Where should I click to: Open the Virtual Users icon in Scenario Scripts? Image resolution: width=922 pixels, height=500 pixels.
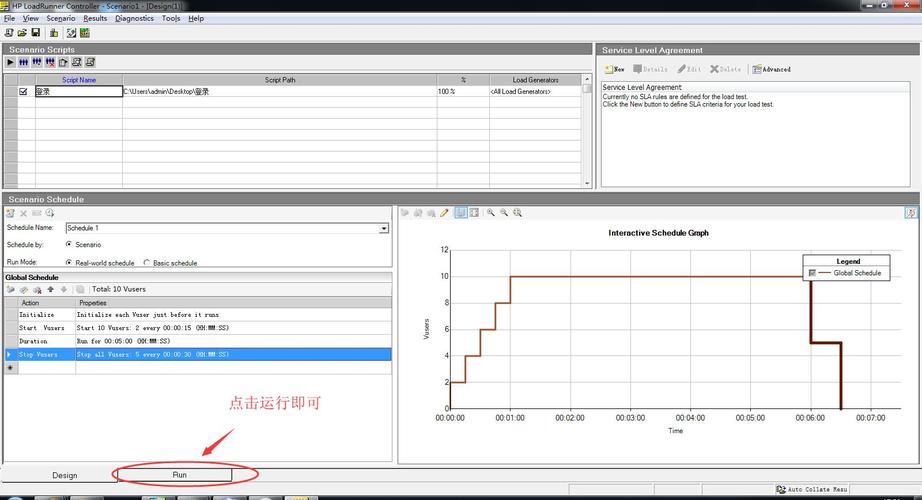(x=24, y=62)
